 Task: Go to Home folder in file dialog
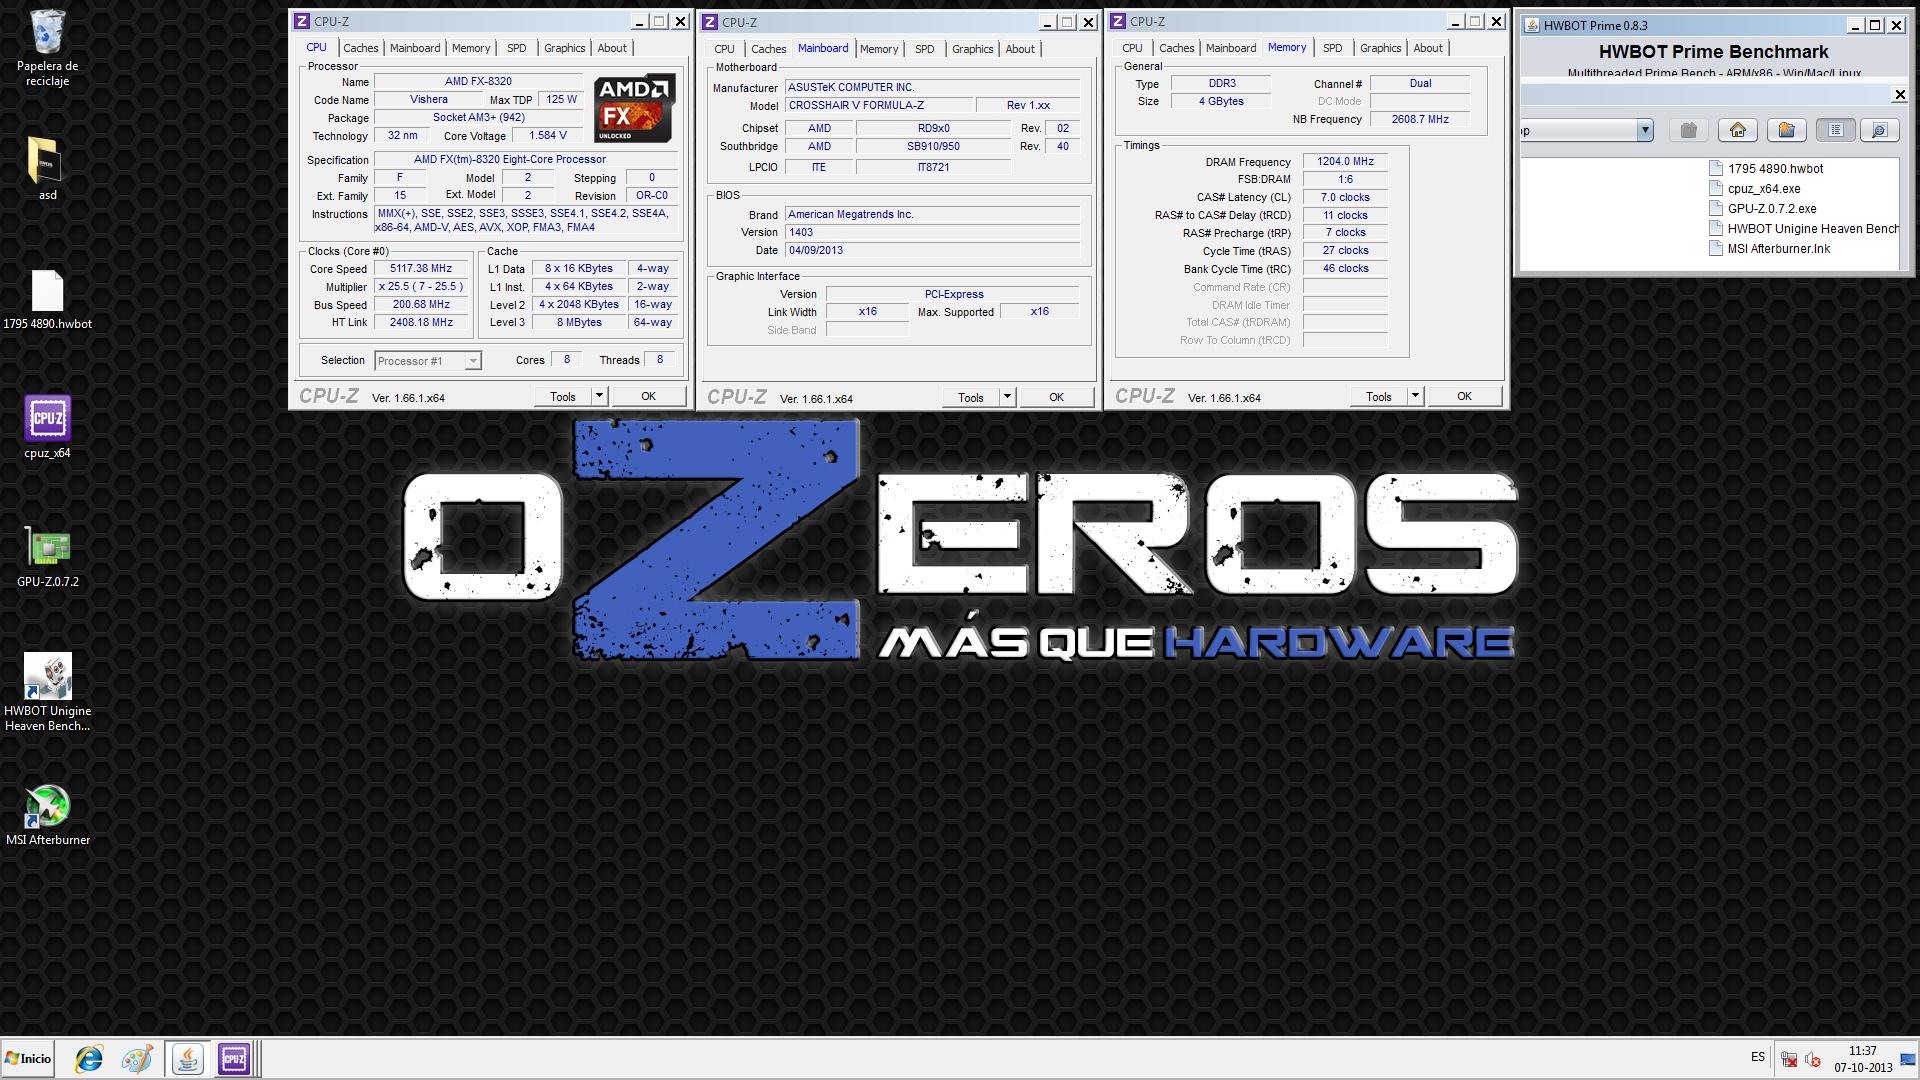click(1738, 130)
